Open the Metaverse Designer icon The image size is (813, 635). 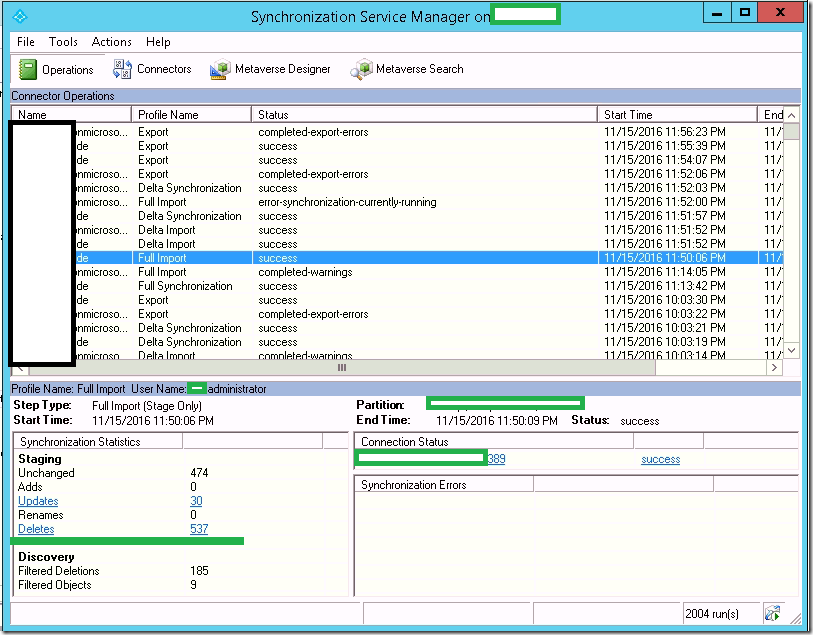point(220,69)
